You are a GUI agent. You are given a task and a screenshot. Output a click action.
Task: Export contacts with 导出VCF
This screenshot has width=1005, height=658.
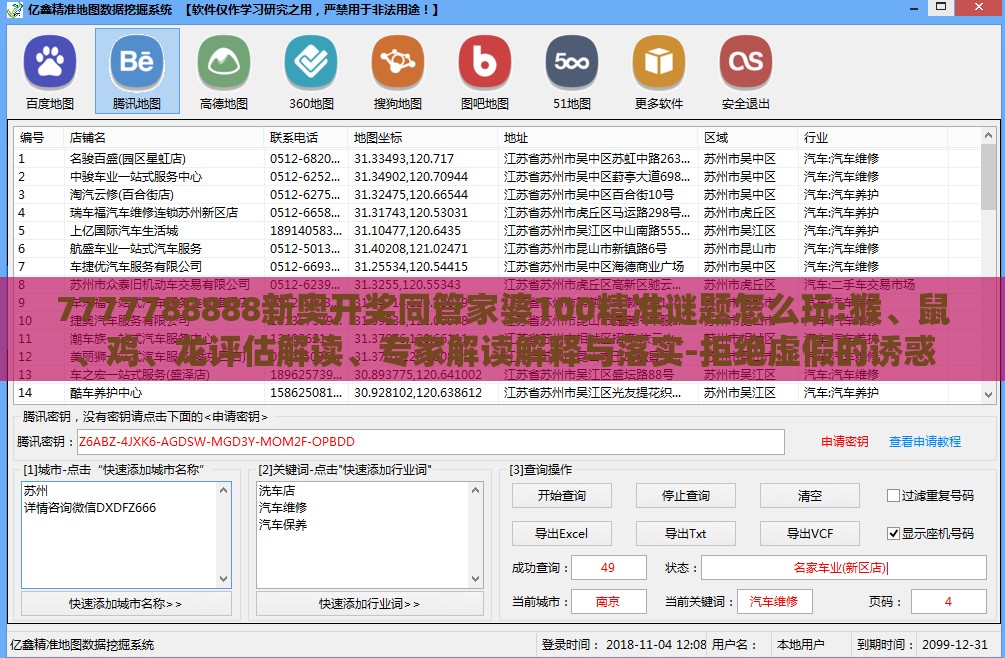pyautogui.click(x=810, y=533)
